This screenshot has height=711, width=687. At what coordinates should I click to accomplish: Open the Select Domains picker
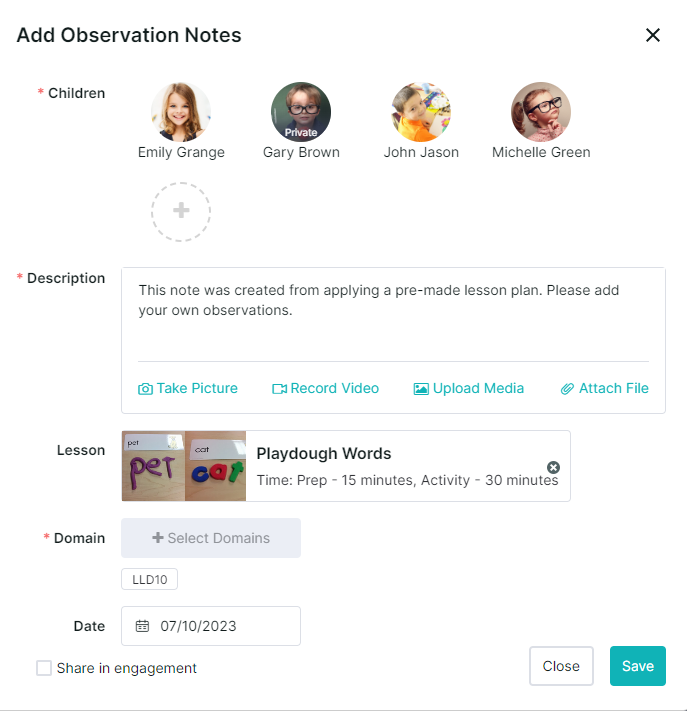(x=211, y=538)
